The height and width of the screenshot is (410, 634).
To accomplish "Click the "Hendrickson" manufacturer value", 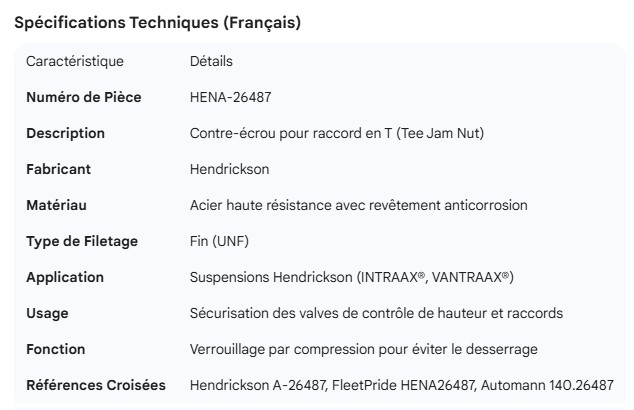I will click(230, 170).
